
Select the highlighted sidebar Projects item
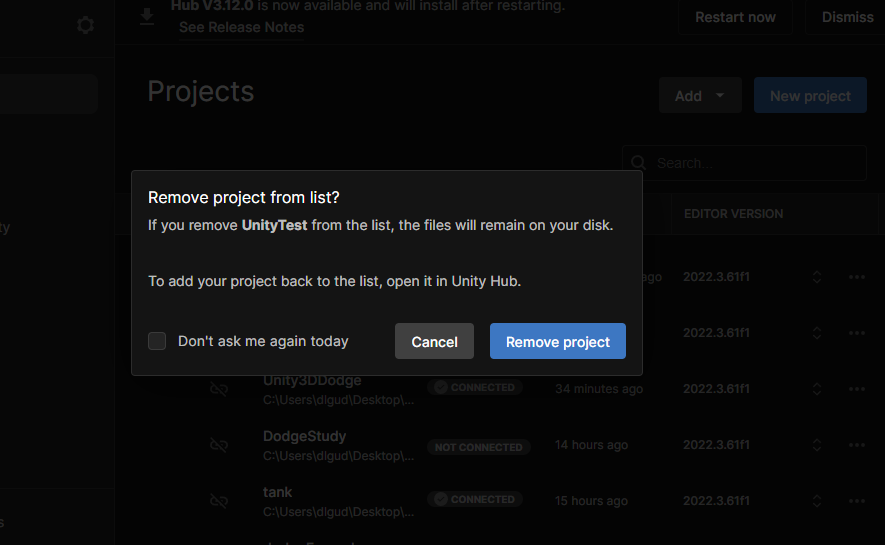coord(49,94)
